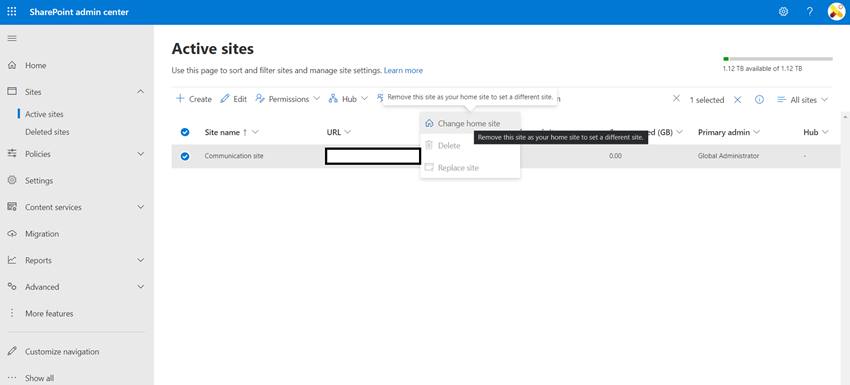Screen dimensions: 850x385
Task: Click the Policies sliders icon
Action: (x=12, y=154)
